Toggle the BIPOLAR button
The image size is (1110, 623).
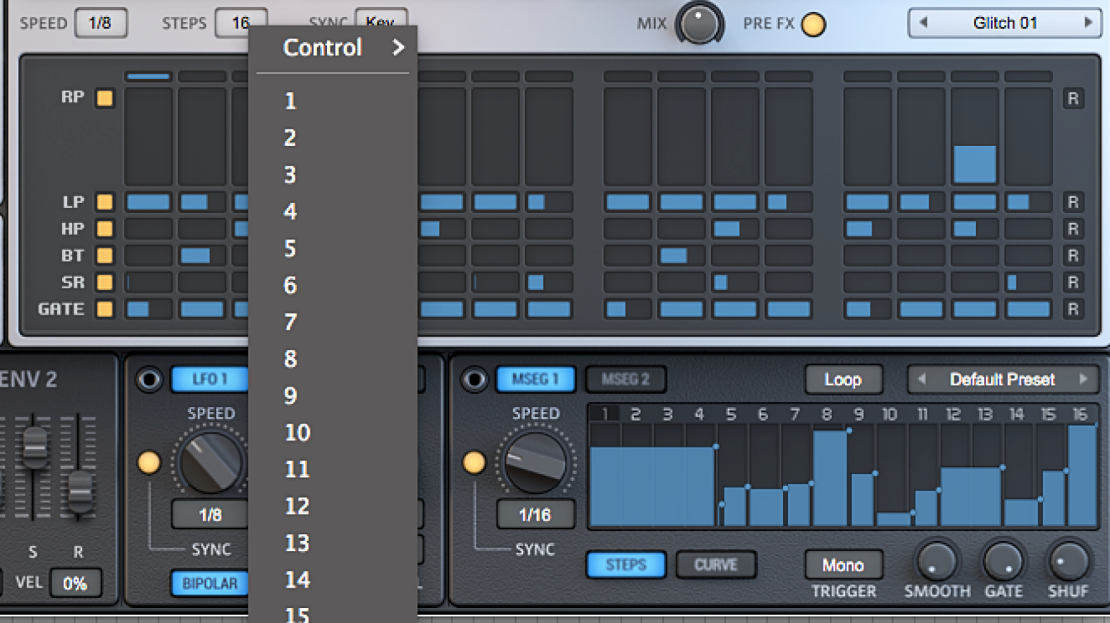coord(210,583)
